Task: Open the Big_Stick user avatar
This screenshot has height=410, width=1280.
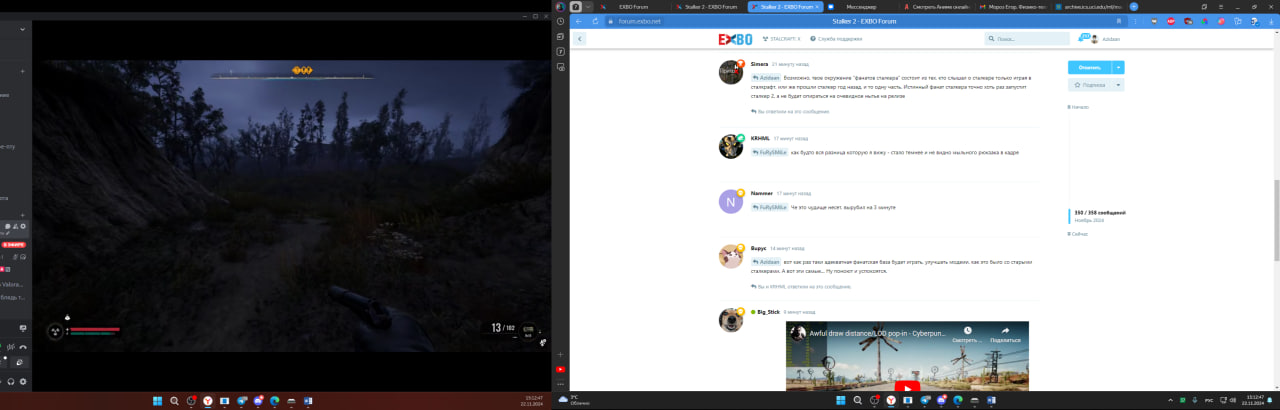Action: tap(730, 320)
